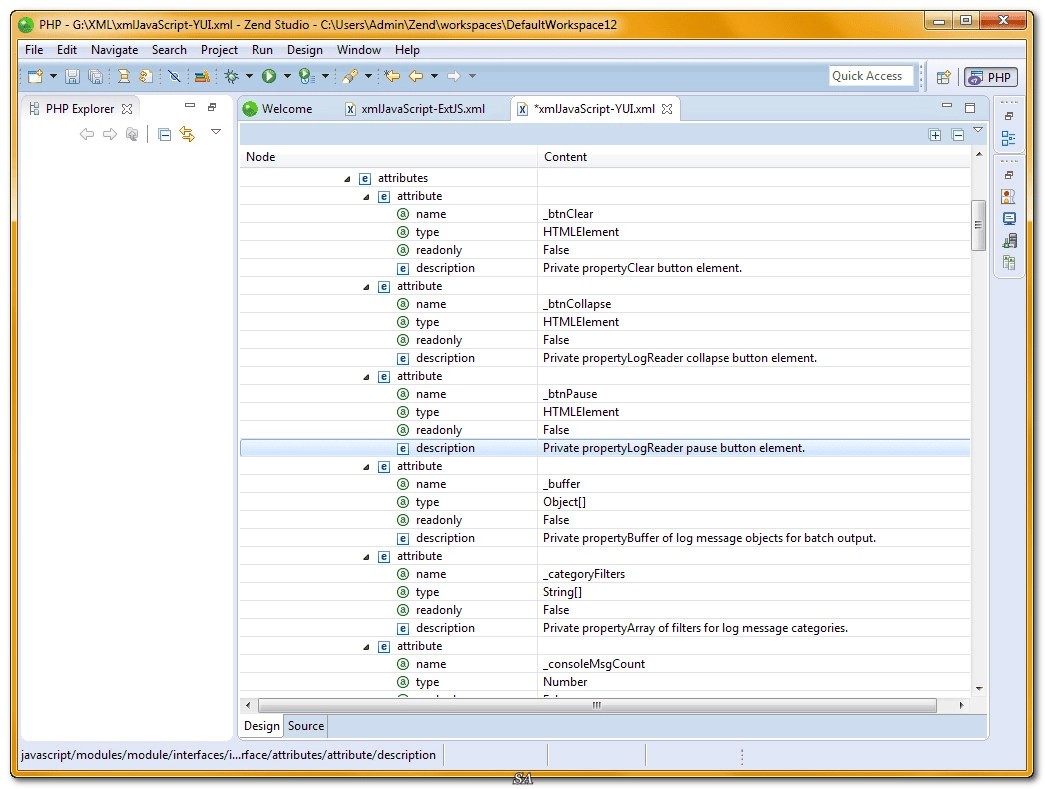Go to last edit location icon
This screenshot has width=1045, height=789.
coord(392,77)
